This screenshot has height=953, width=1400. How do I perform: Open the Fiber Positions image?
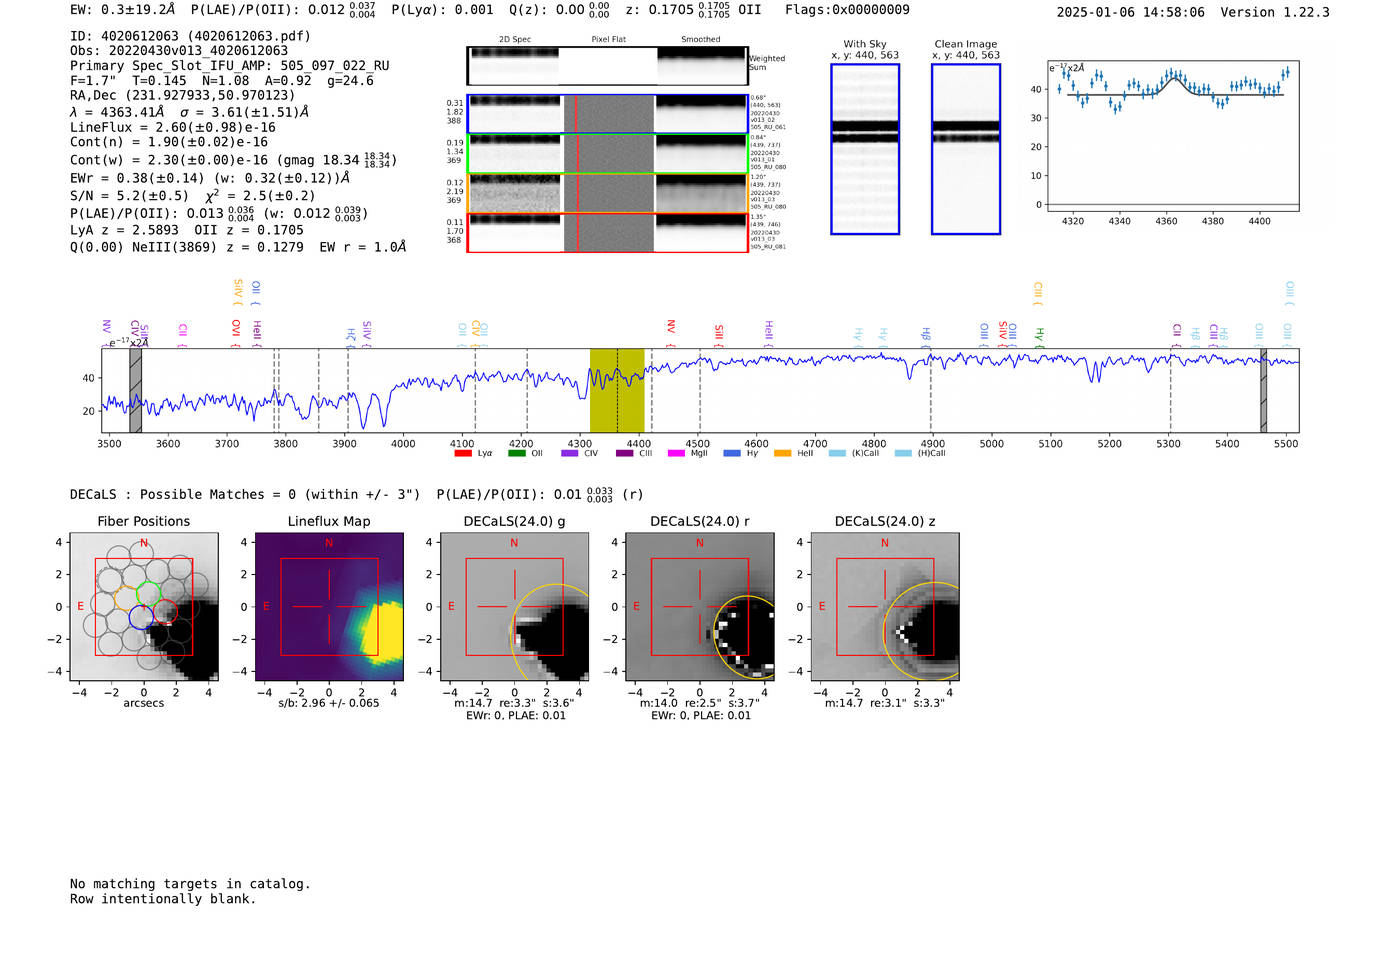coord(144,607)
